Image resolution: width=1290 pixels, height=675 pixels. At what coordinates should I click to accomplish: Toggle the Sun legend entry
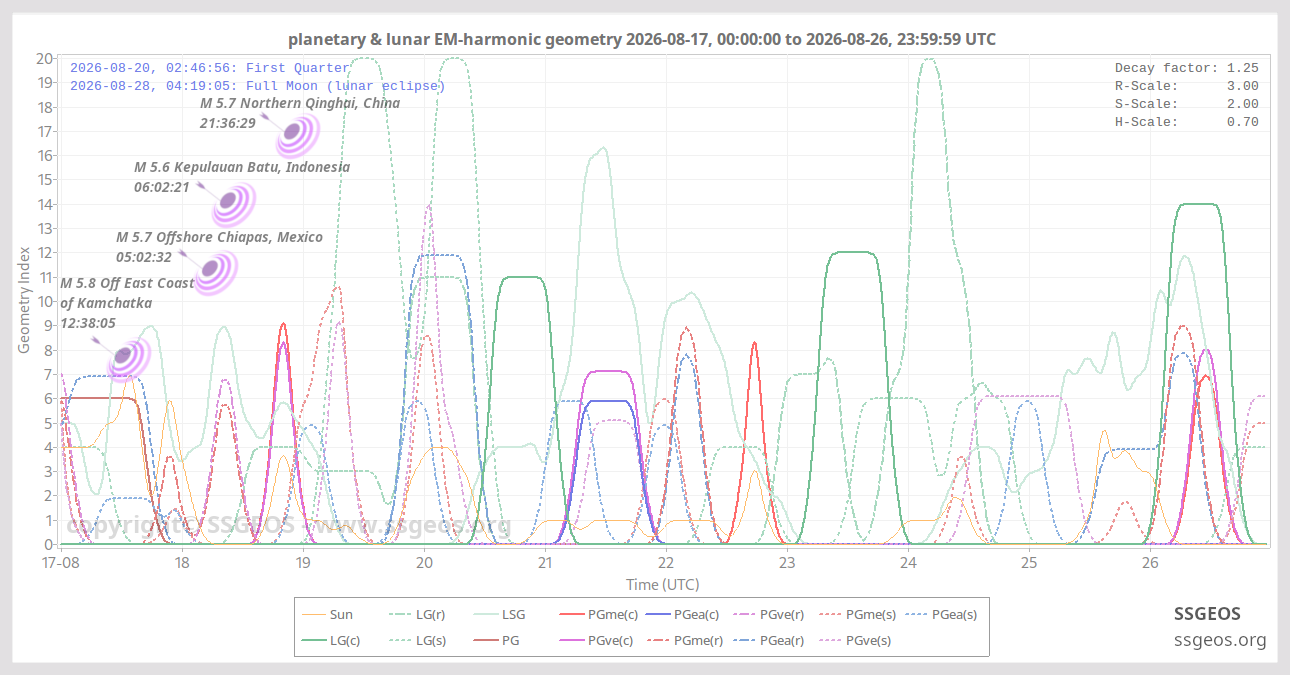click(327, 615)
